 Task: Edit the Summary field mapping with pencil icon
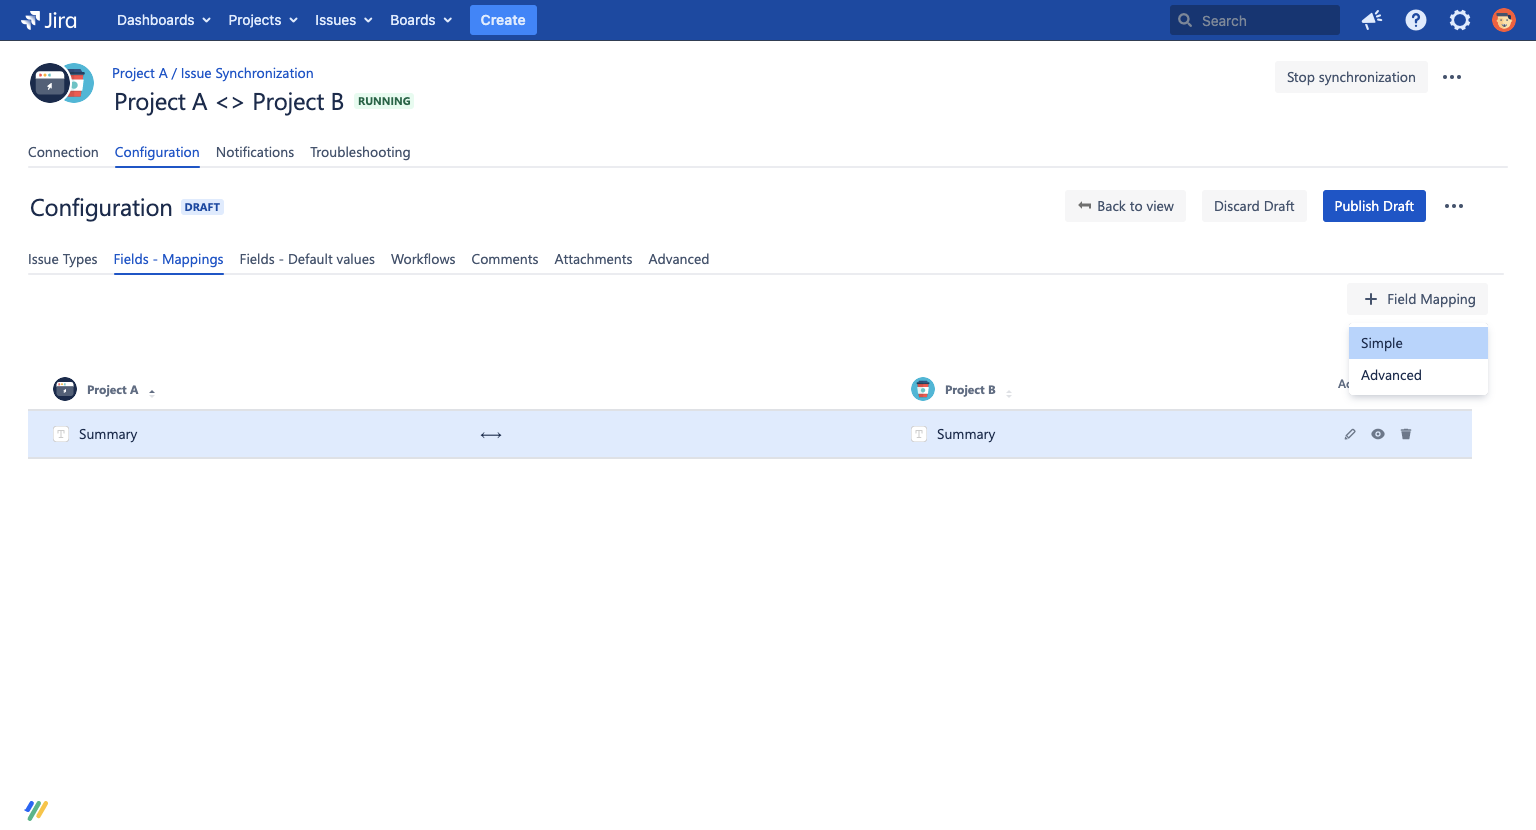1350,434
